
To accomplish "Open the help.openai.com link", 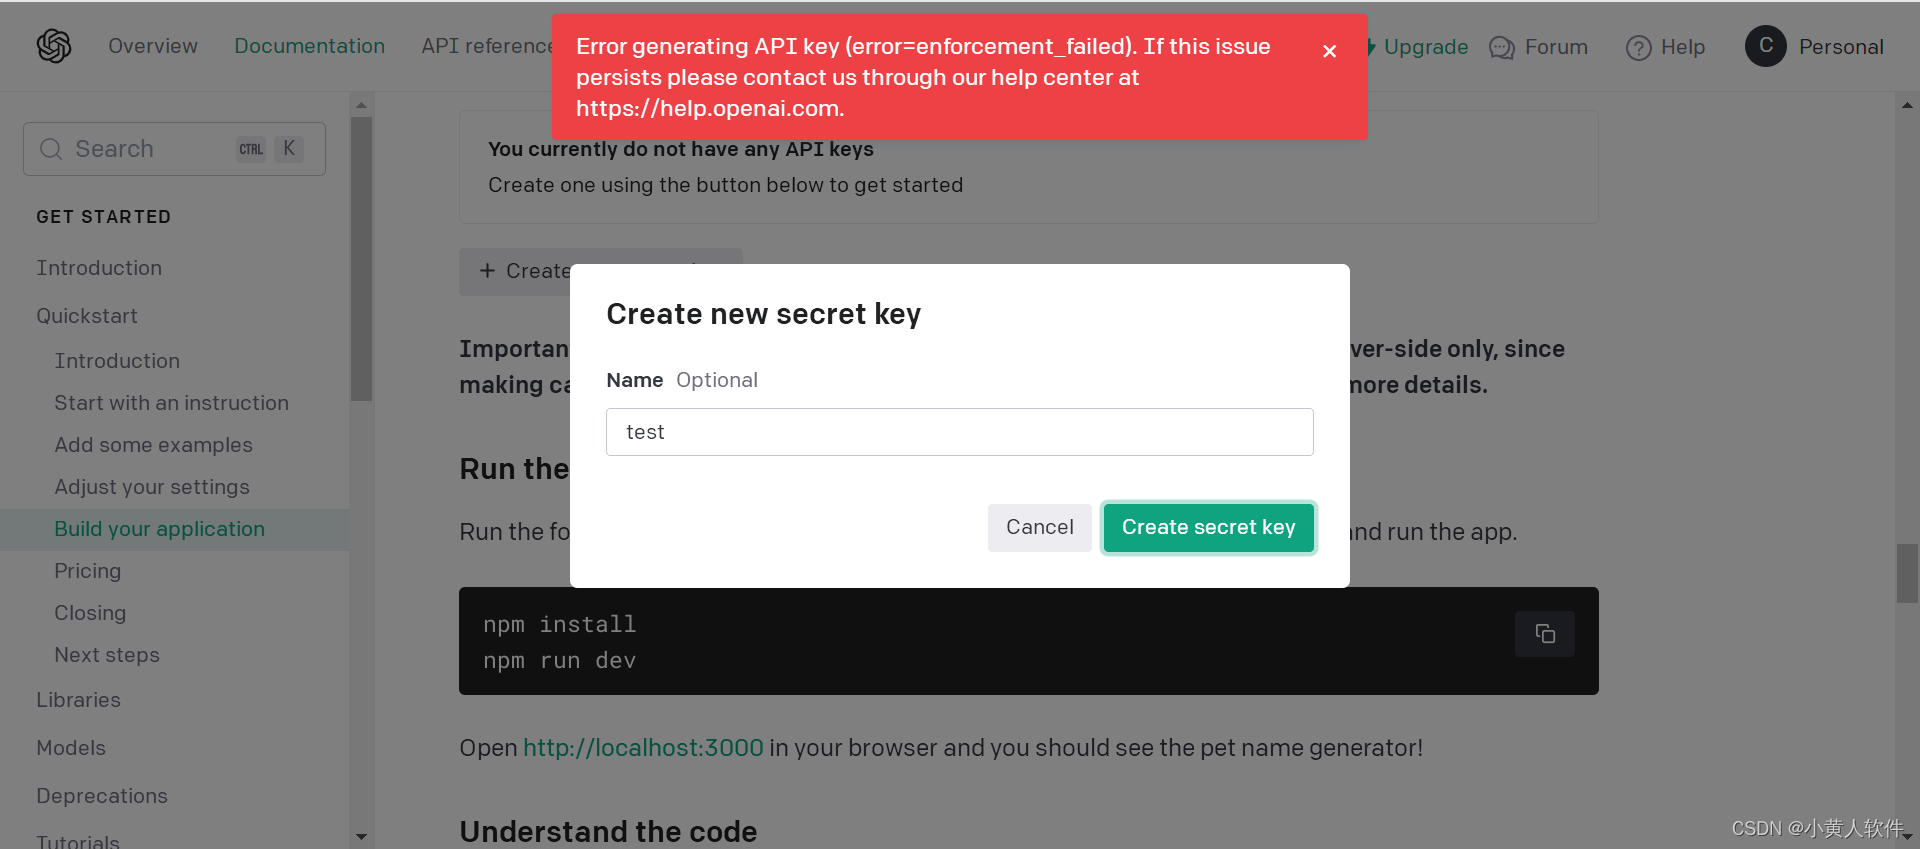I will point(706,109).
